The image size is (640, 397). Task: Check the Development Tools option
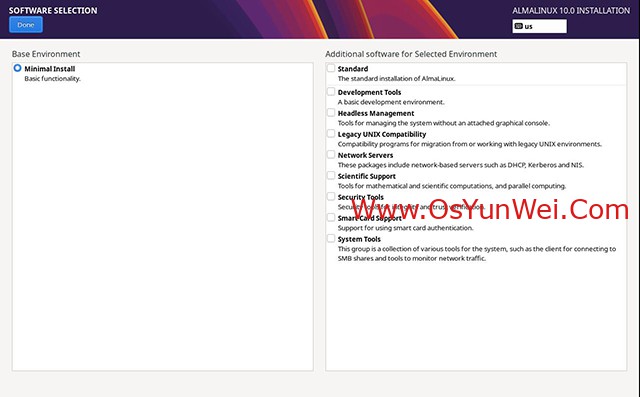(331, 92)
